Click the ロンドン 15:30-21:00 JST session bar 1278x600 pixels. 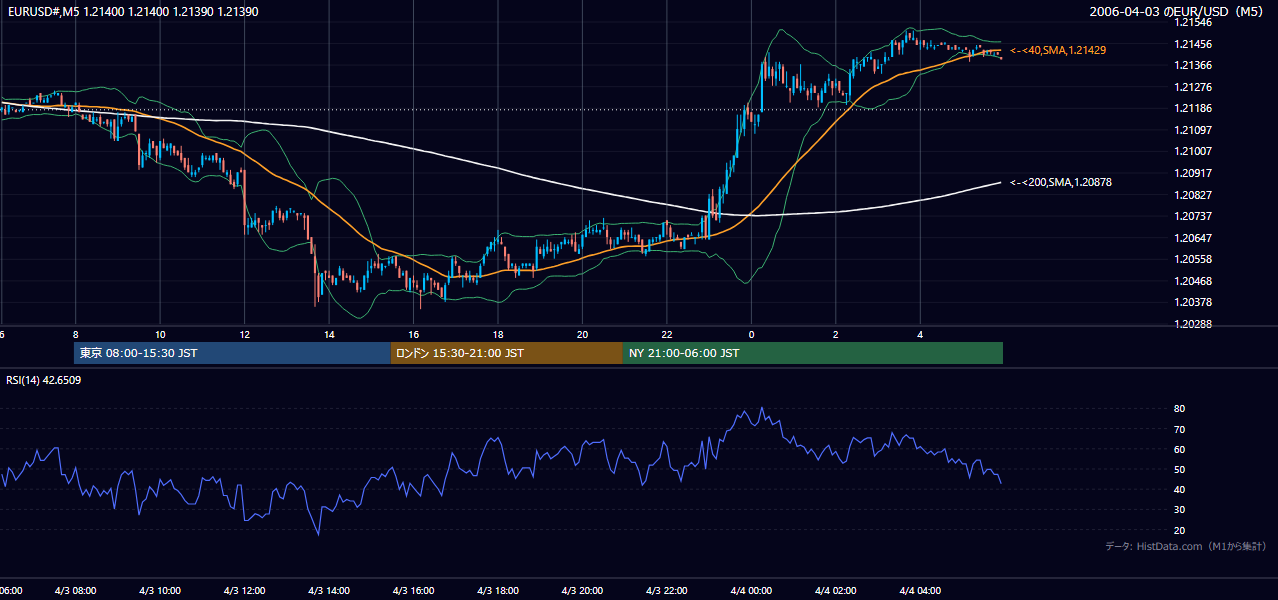coord(506,353)
